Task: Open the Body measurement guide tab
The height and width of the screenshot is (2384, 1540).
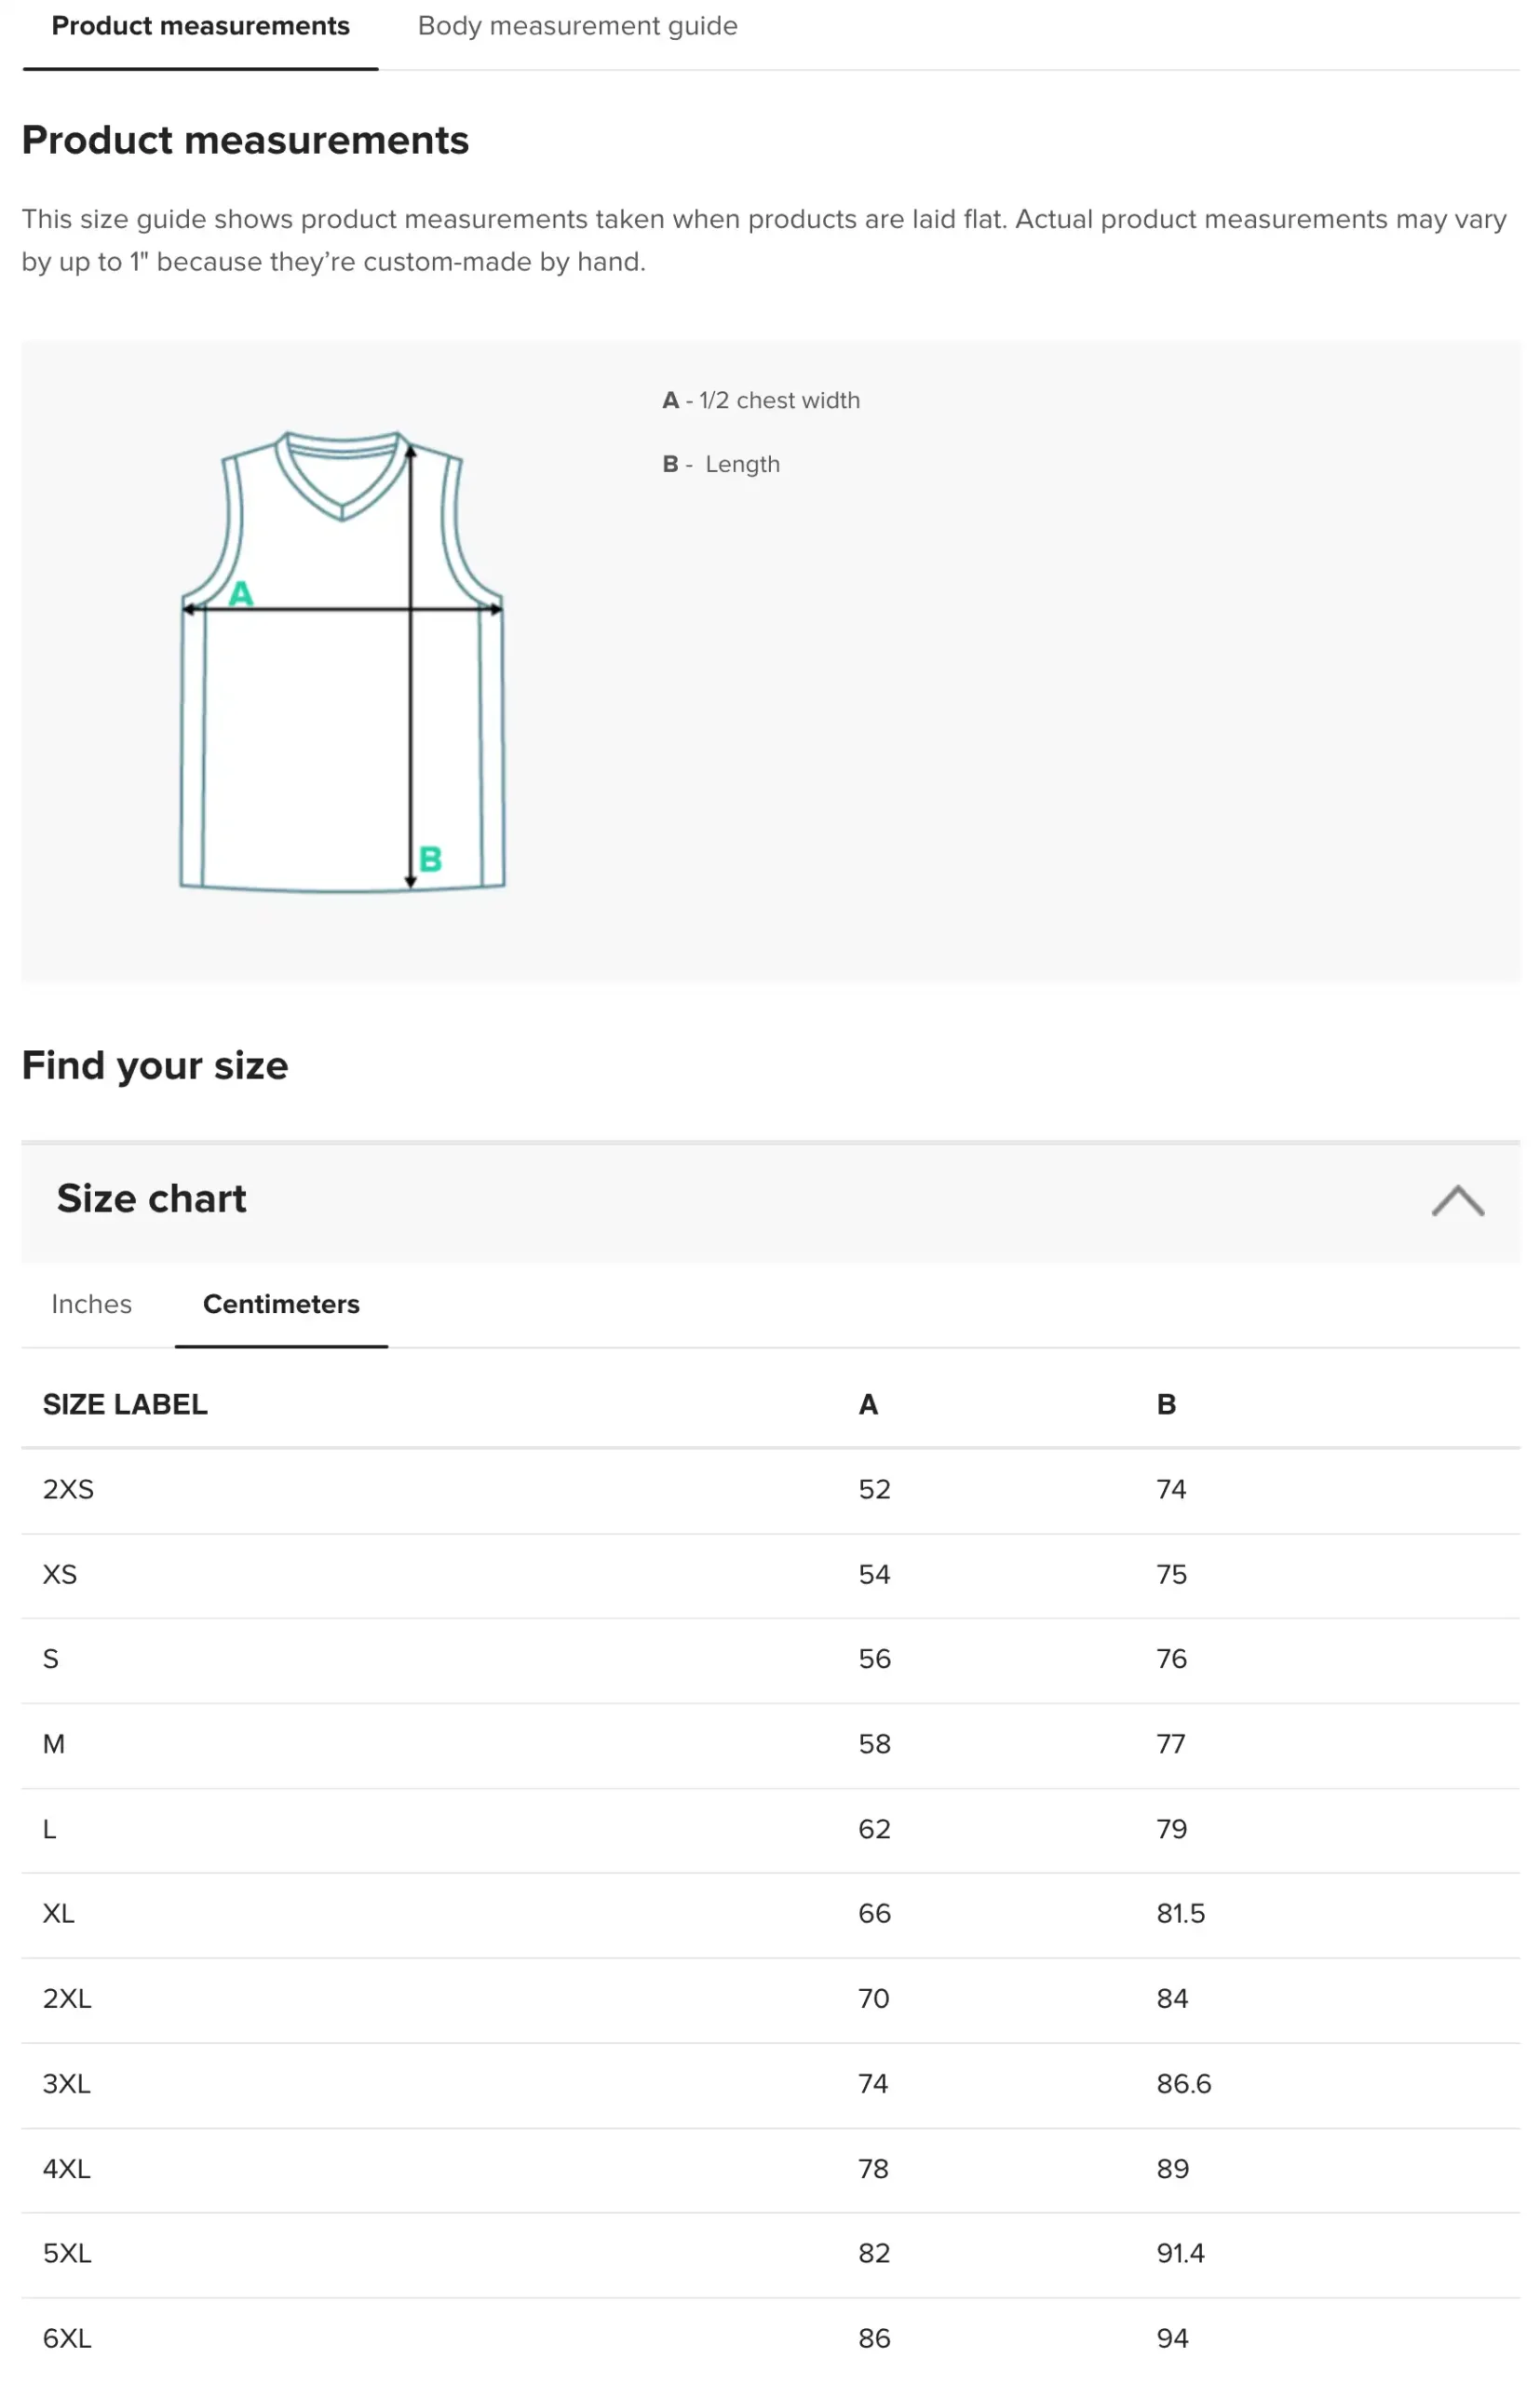Action: pos(577,26)
